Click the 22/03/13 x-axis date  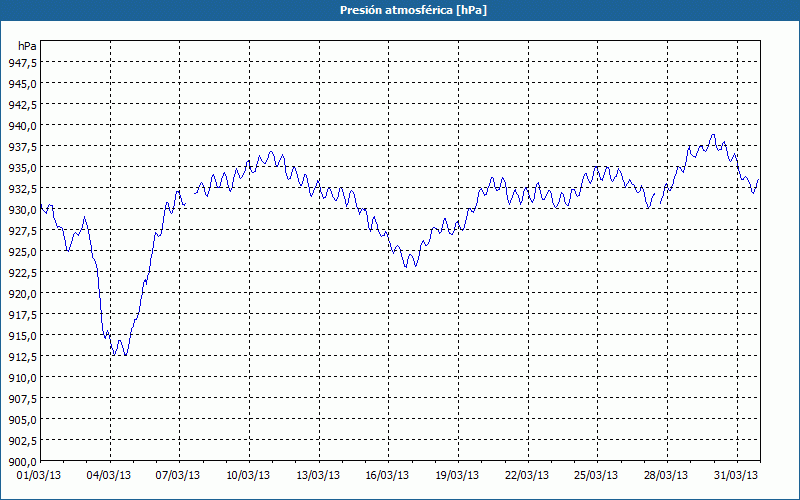click(527, 476)
